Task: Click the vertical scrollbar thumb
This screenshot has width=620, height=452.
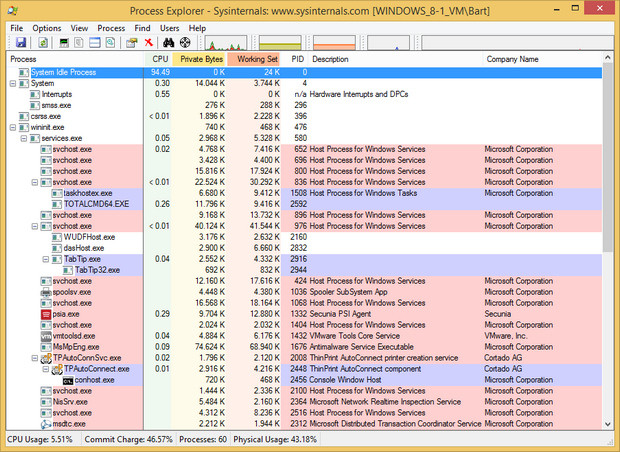Action: [608, 158]
